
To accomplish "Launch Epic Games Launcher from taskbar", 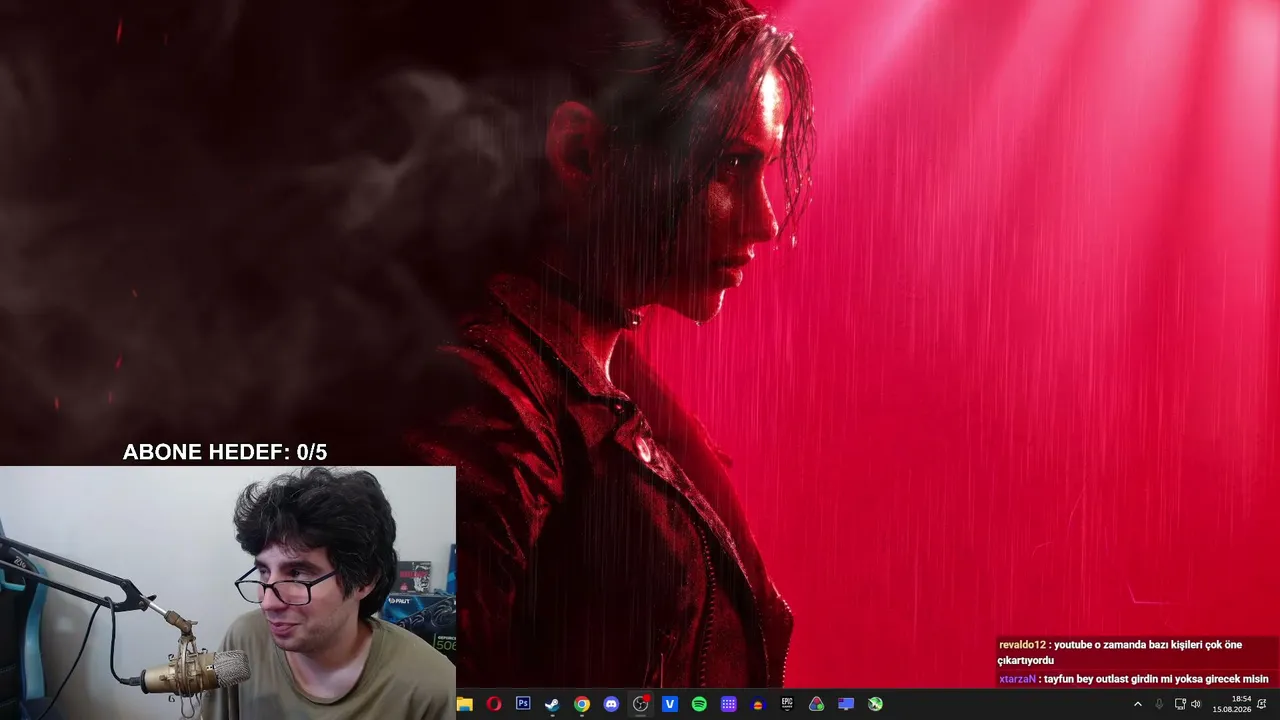I will coord(787,704).
